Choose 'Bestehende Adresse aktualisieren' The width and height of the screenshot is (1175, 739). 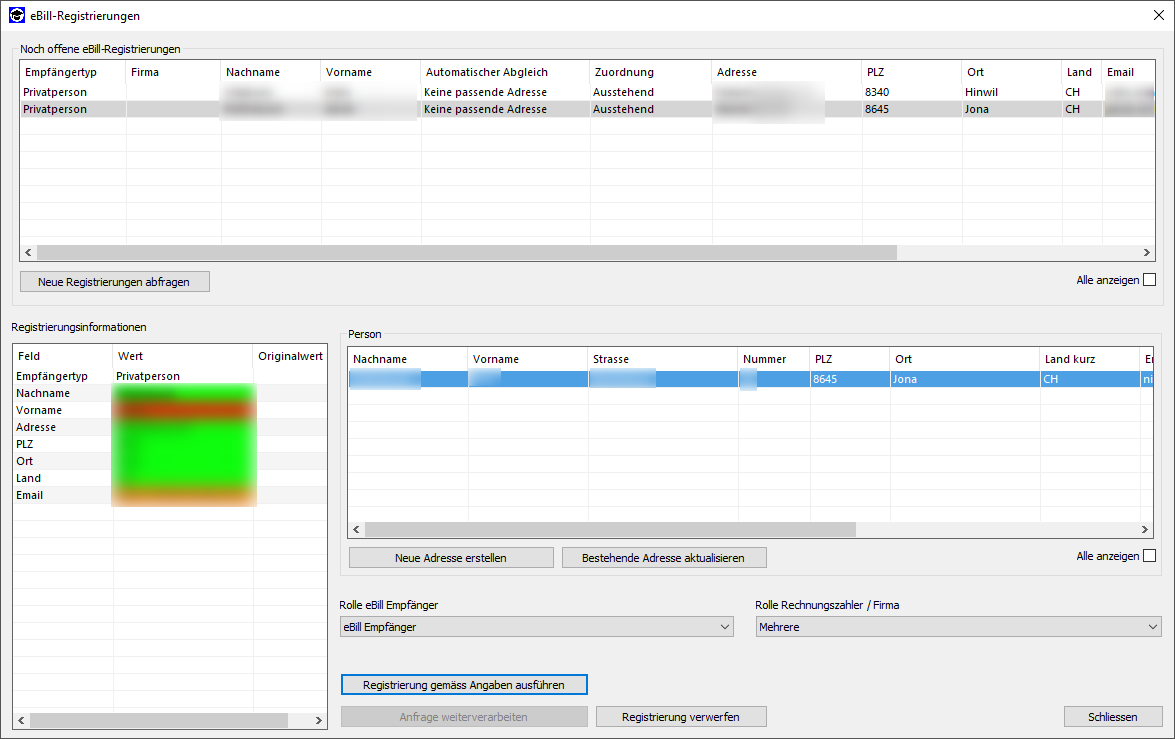pyautogui.click(x=663, y=558)
